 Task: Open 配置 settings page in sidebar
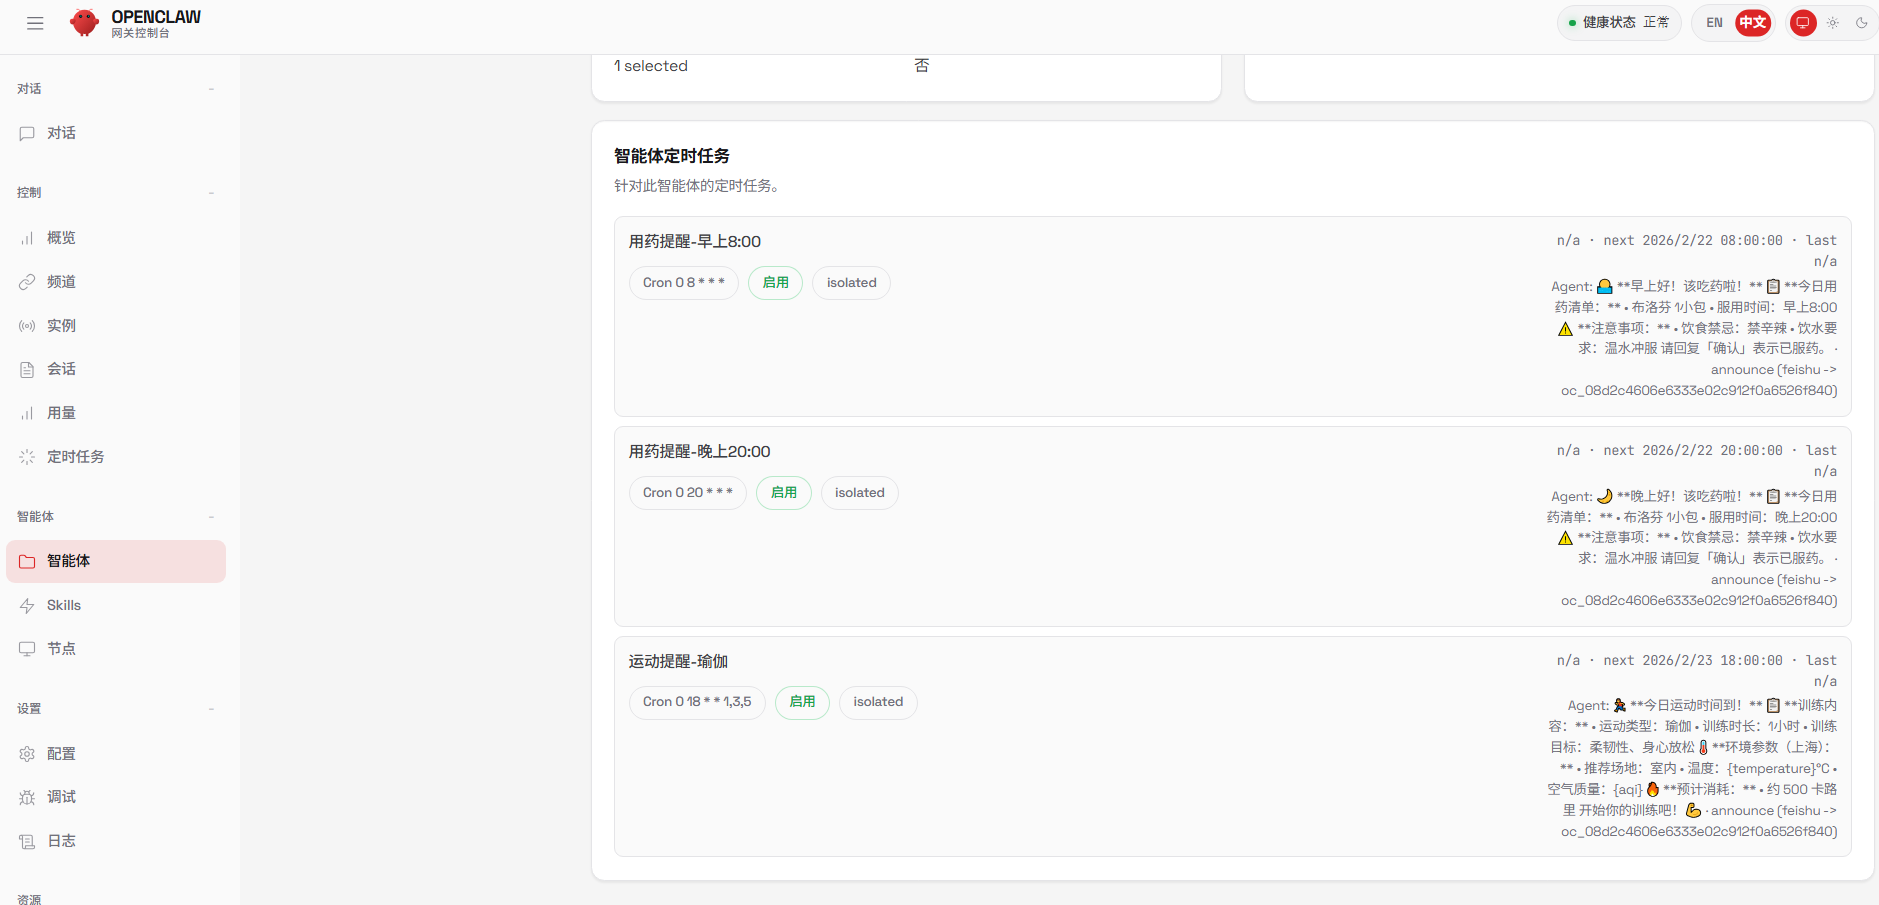click(61, 754)
